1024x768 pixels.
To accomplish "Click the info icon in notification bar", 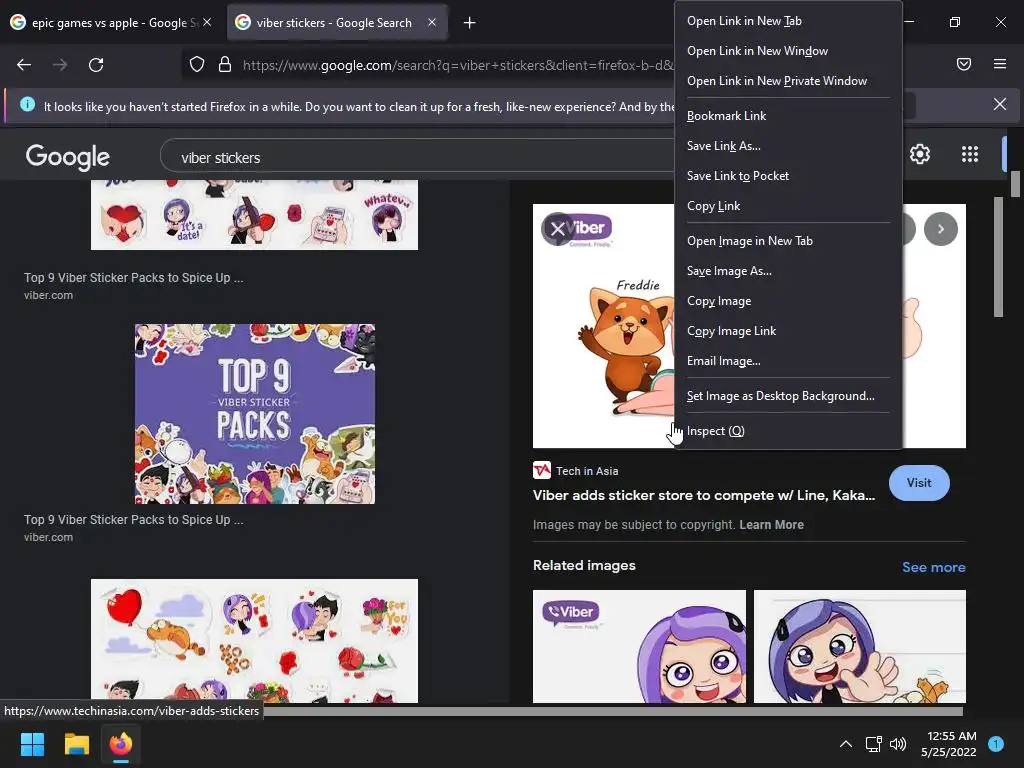I will (27, 104).
